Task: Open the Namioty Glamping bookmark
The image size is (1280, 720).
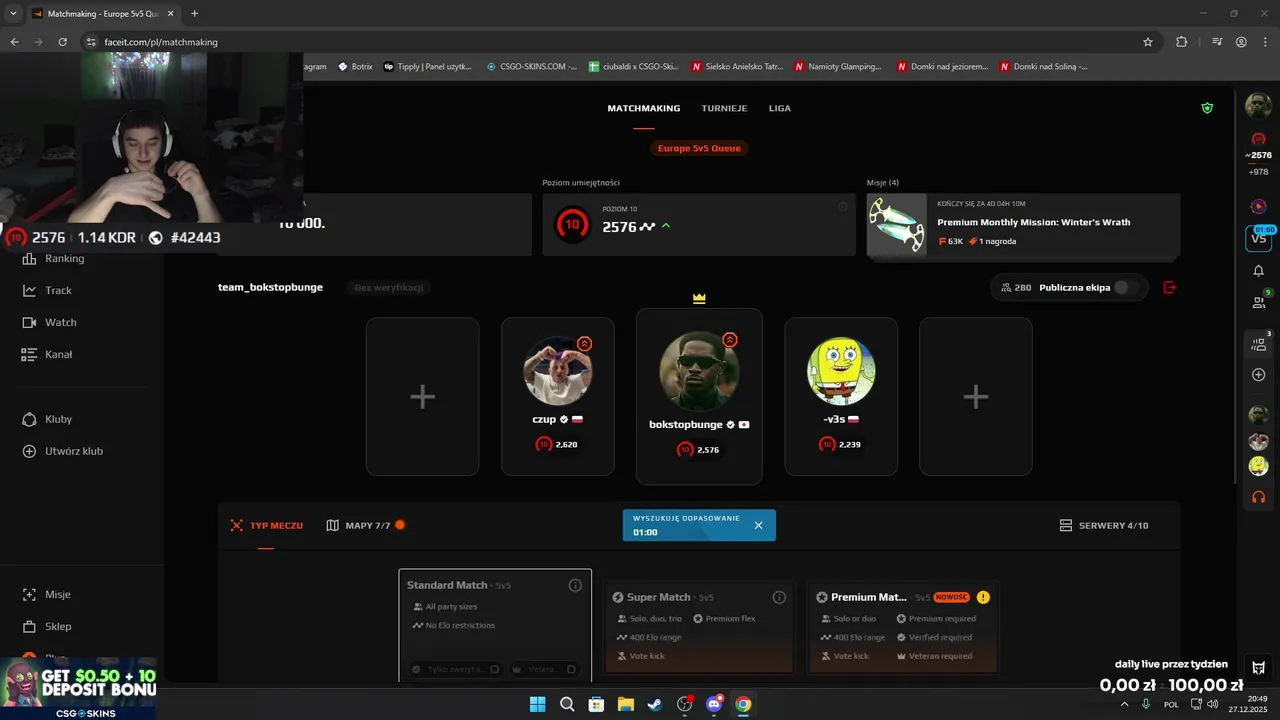Action: pos(838,67)
